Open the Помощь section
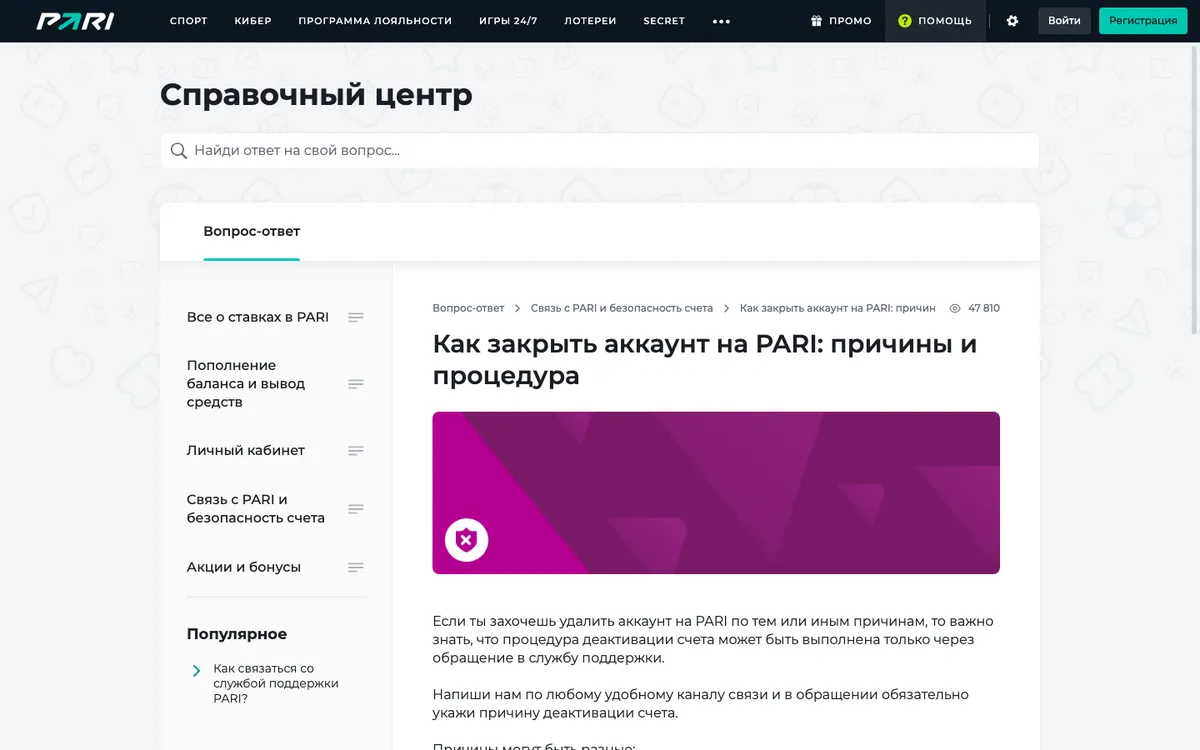 935,21
